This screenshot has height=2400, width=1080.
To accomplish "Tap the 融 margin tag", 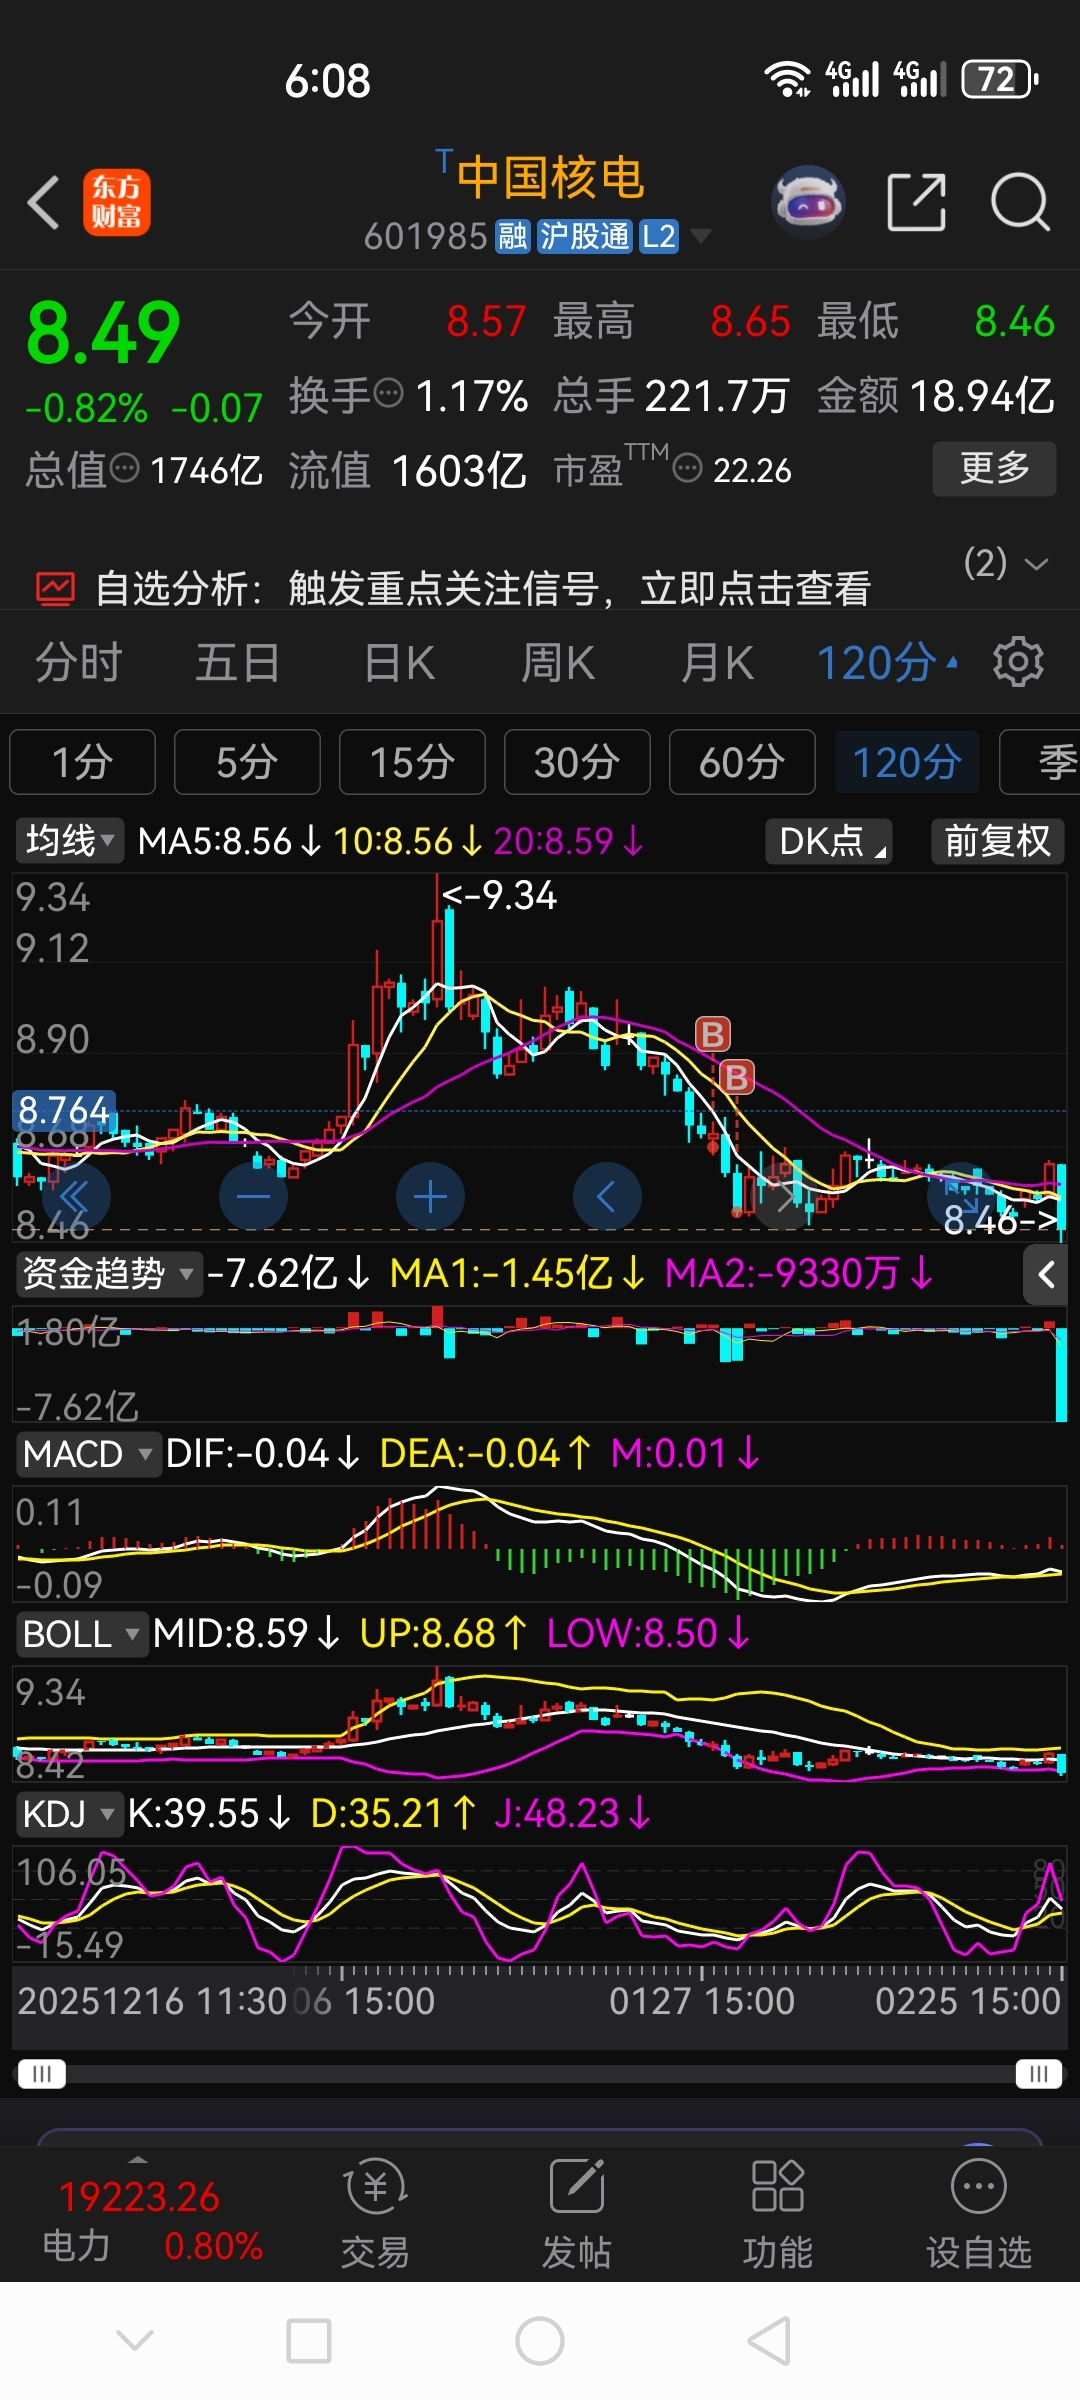I will tap(513, 237).
